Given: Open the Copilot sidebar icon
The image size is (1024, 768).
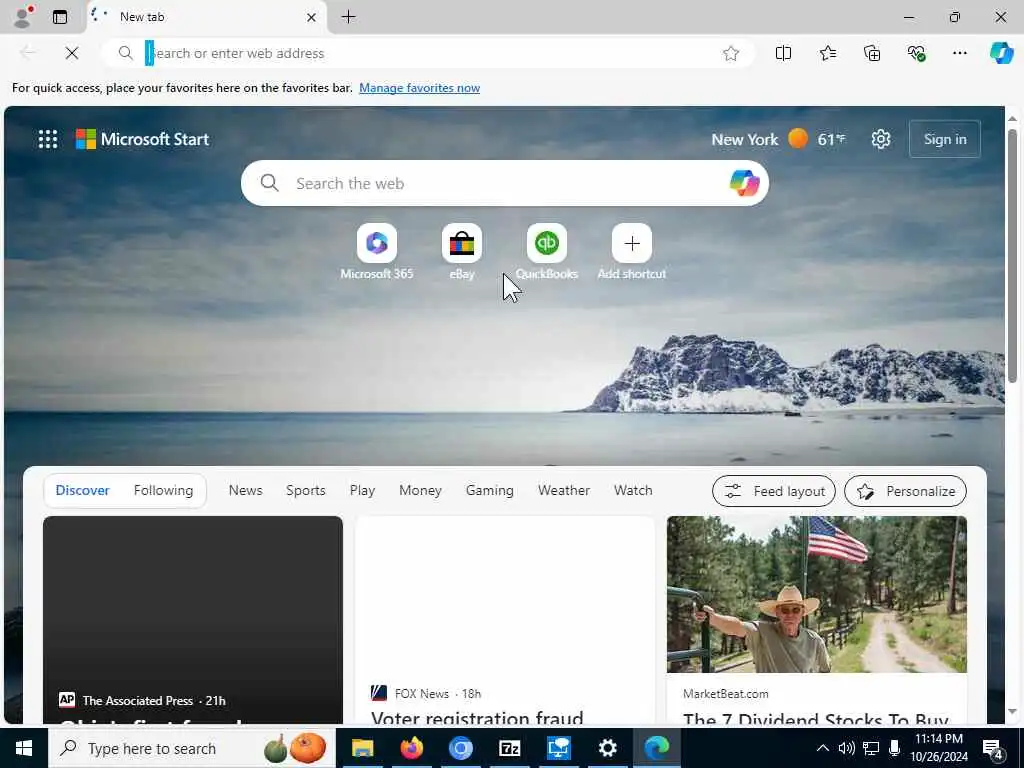Looking at the screenshot, I should (1001, 53).
